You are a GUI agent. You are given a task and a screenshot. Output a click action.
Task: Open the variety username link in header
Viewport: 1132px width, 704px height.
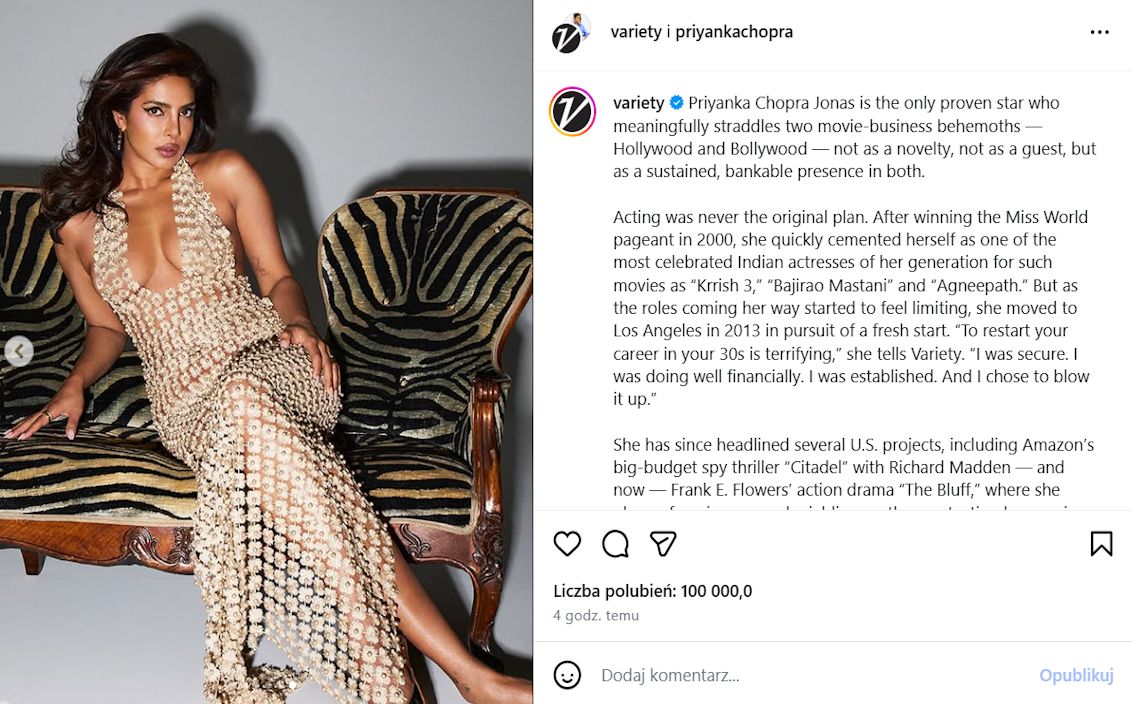coord(636,32)
